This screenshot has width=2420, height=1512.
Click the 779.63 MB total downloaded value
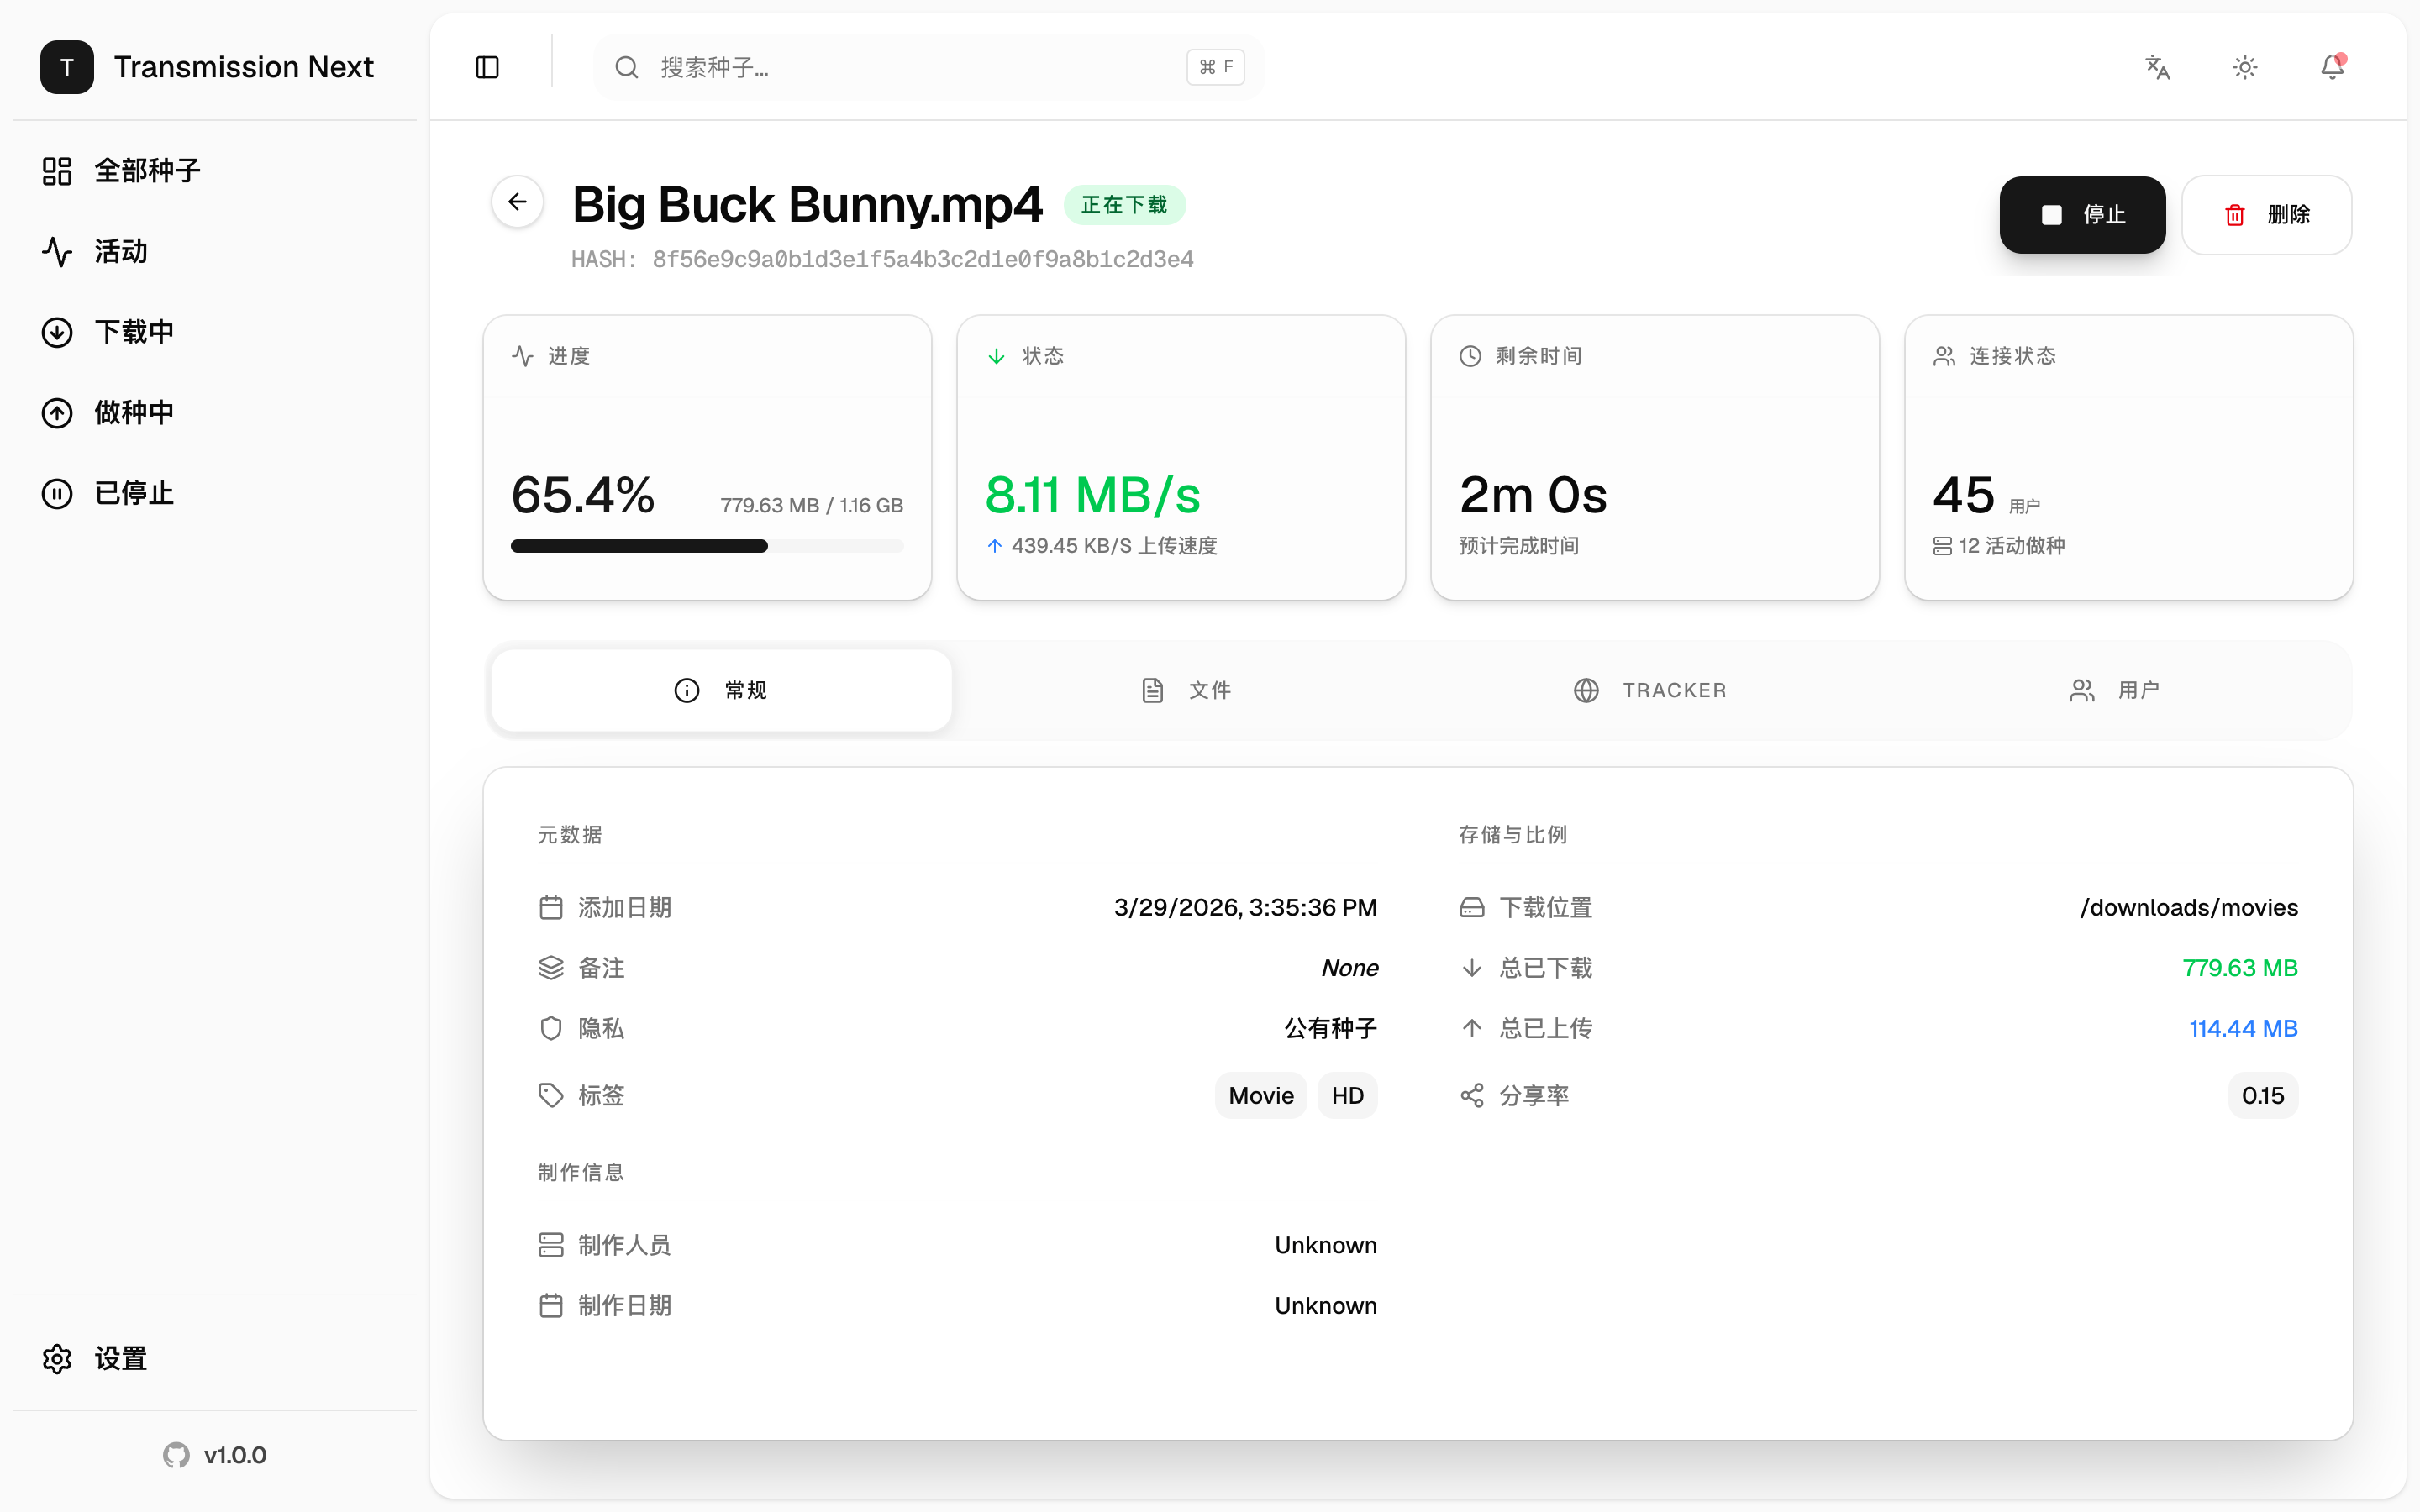click(x=2240, y=968)
